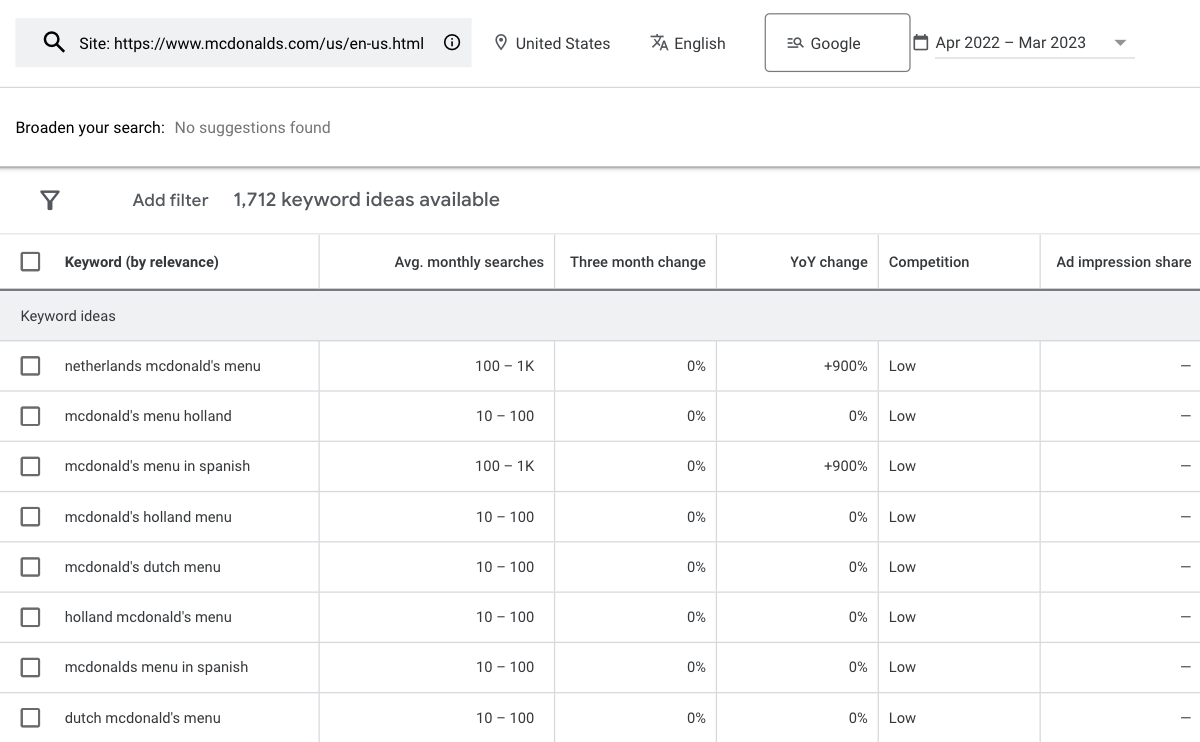1200x742 pixels.
Task: Click 1,712 keyword ideas available text
Action: coord(366,200)
